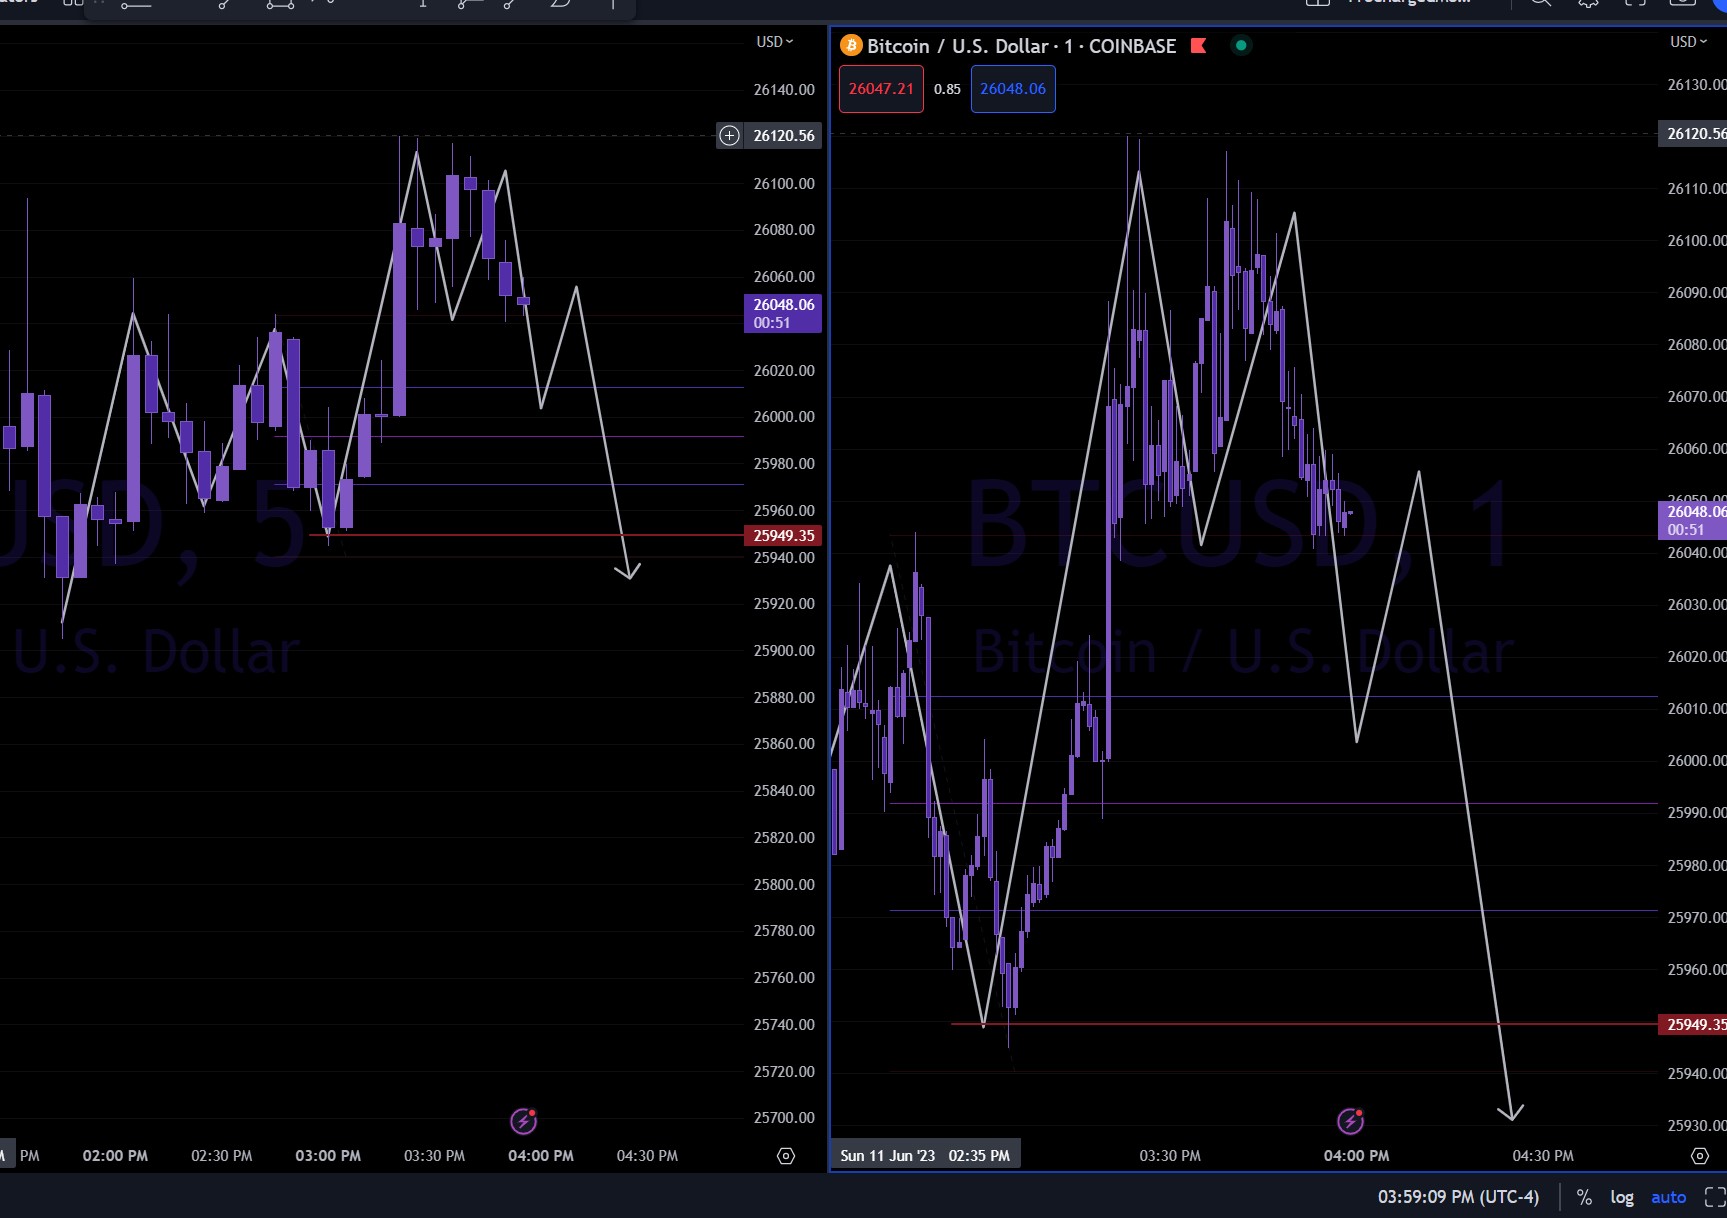Click 04:30 PM on the left time axis
The height and width of the screenshot is (1218, 1727).
tap(648, 1156)
